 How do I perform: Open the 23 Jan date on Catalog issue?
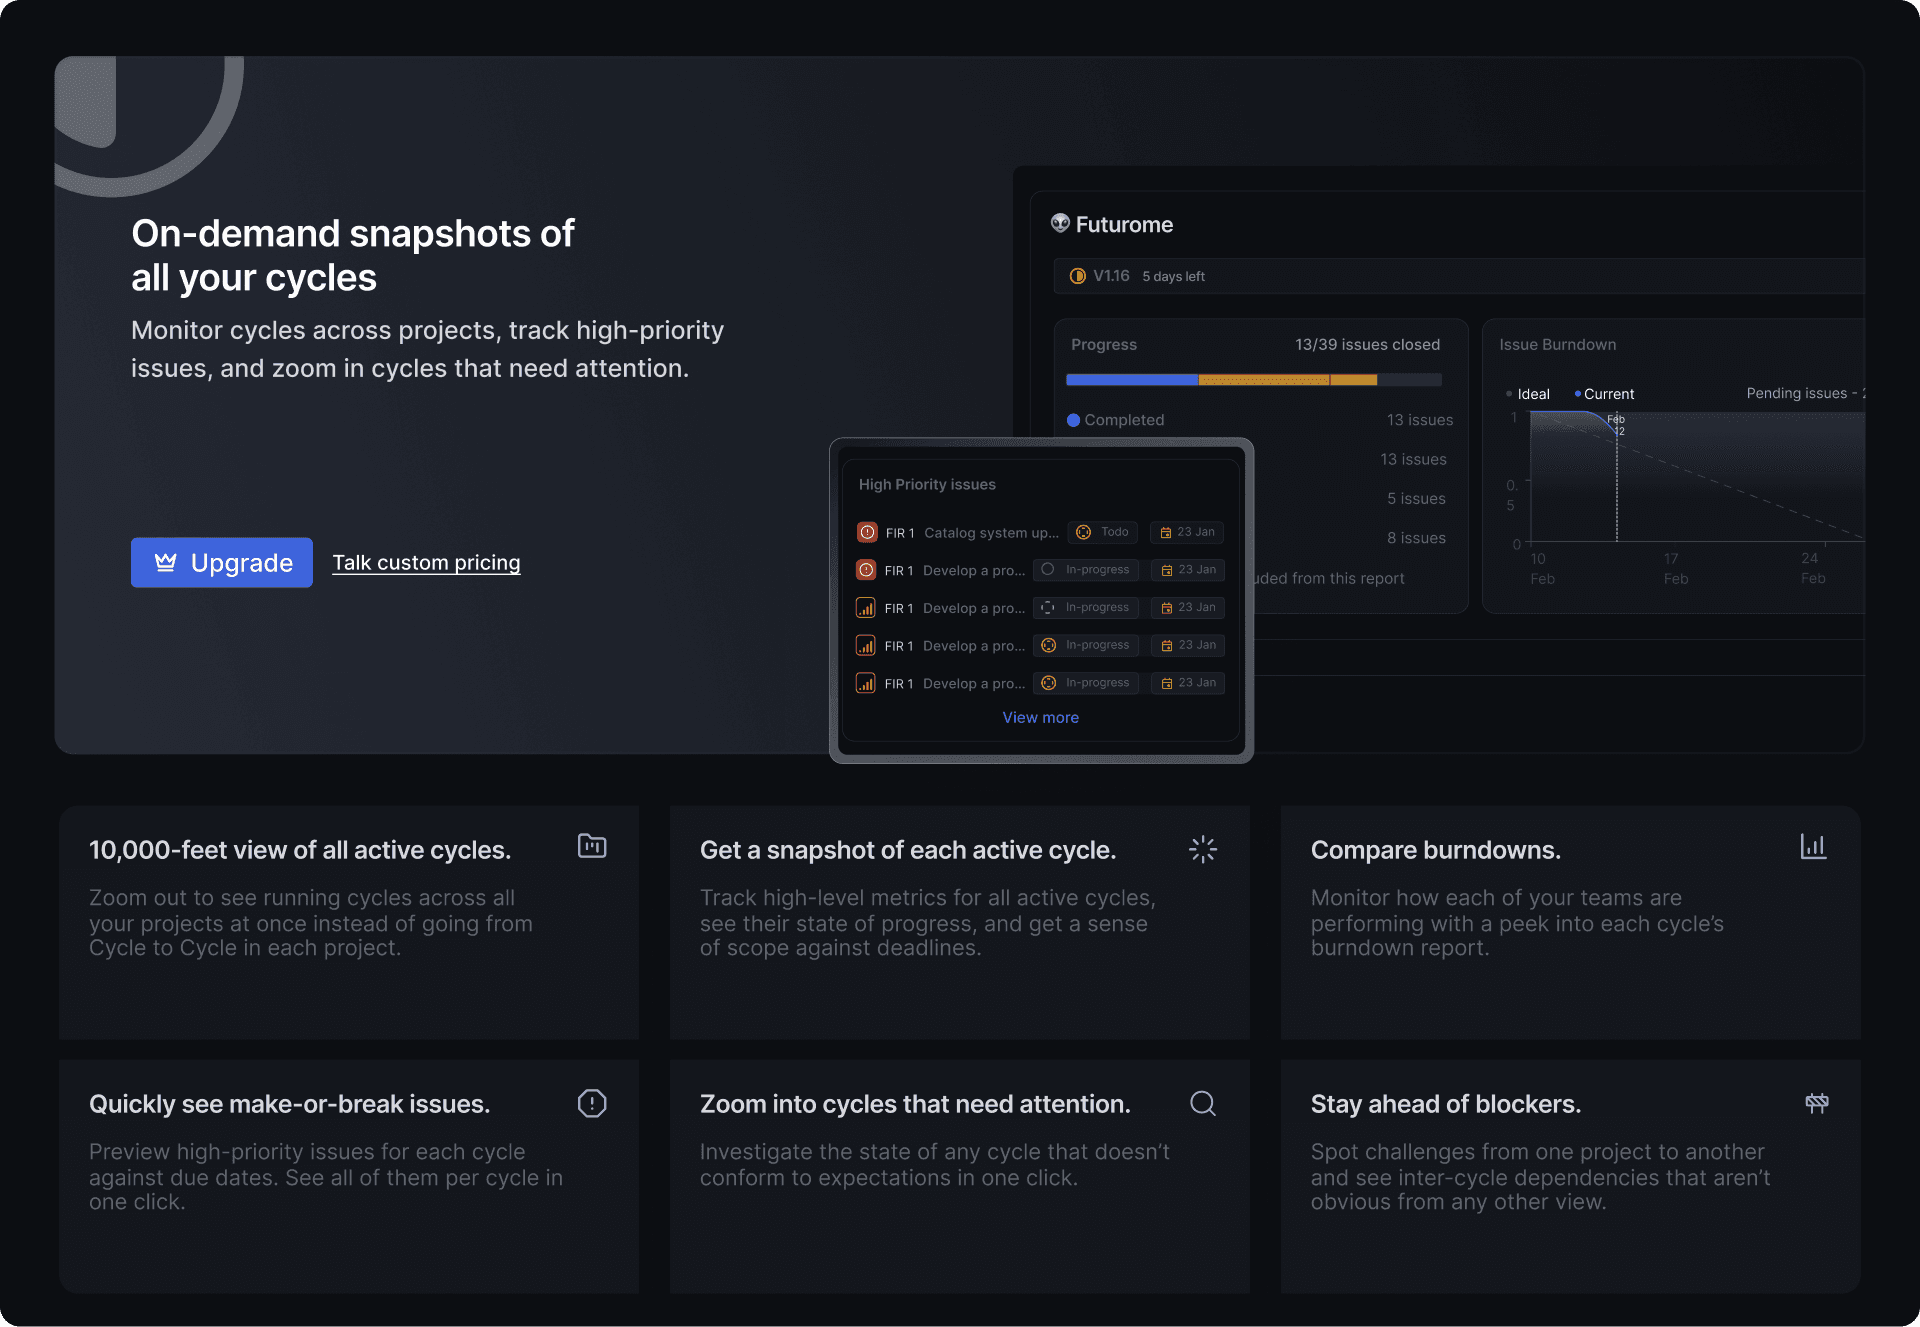tap(1187, 532)
